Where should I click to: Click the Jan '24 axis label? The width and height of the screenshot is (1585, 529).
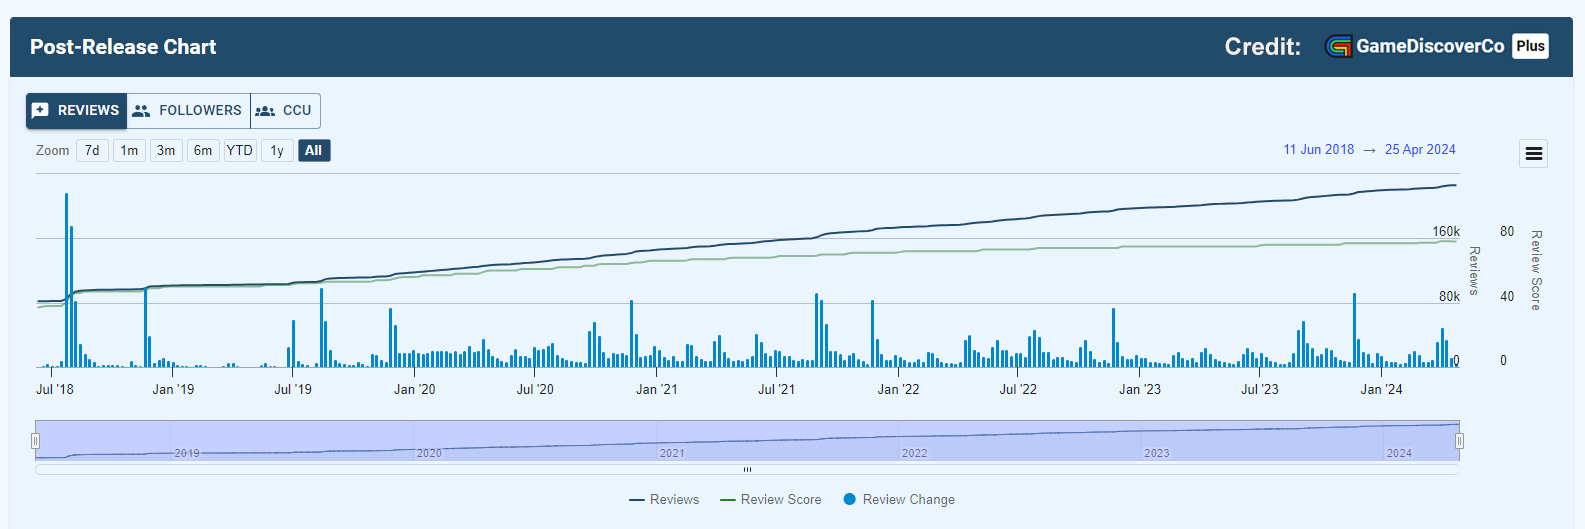(x=1381, y=390)
